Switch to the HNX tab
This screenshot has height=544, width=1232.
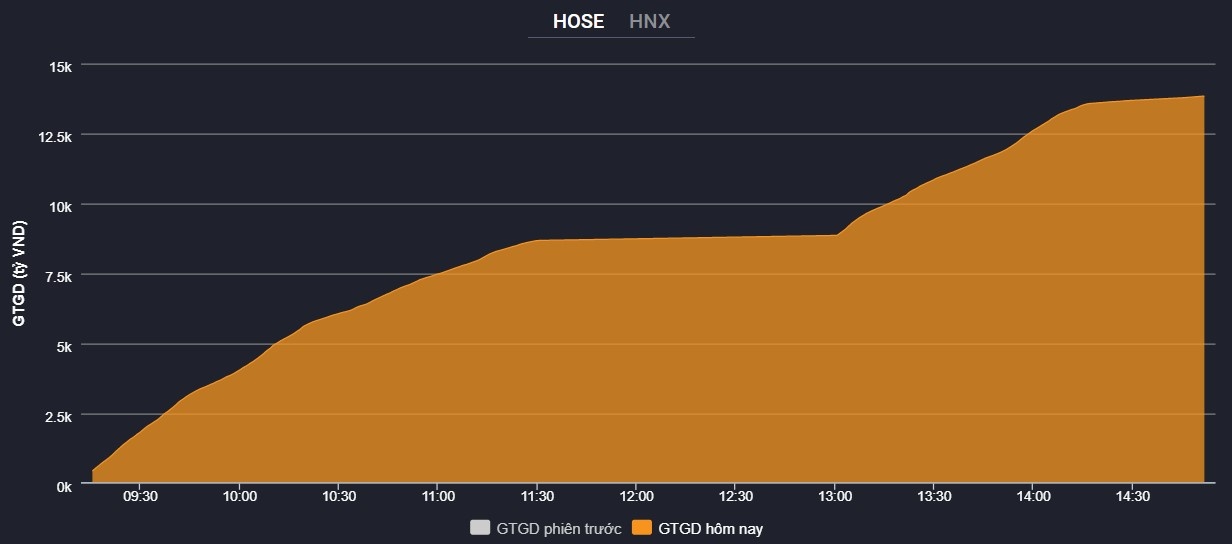[x=650, y=21]
